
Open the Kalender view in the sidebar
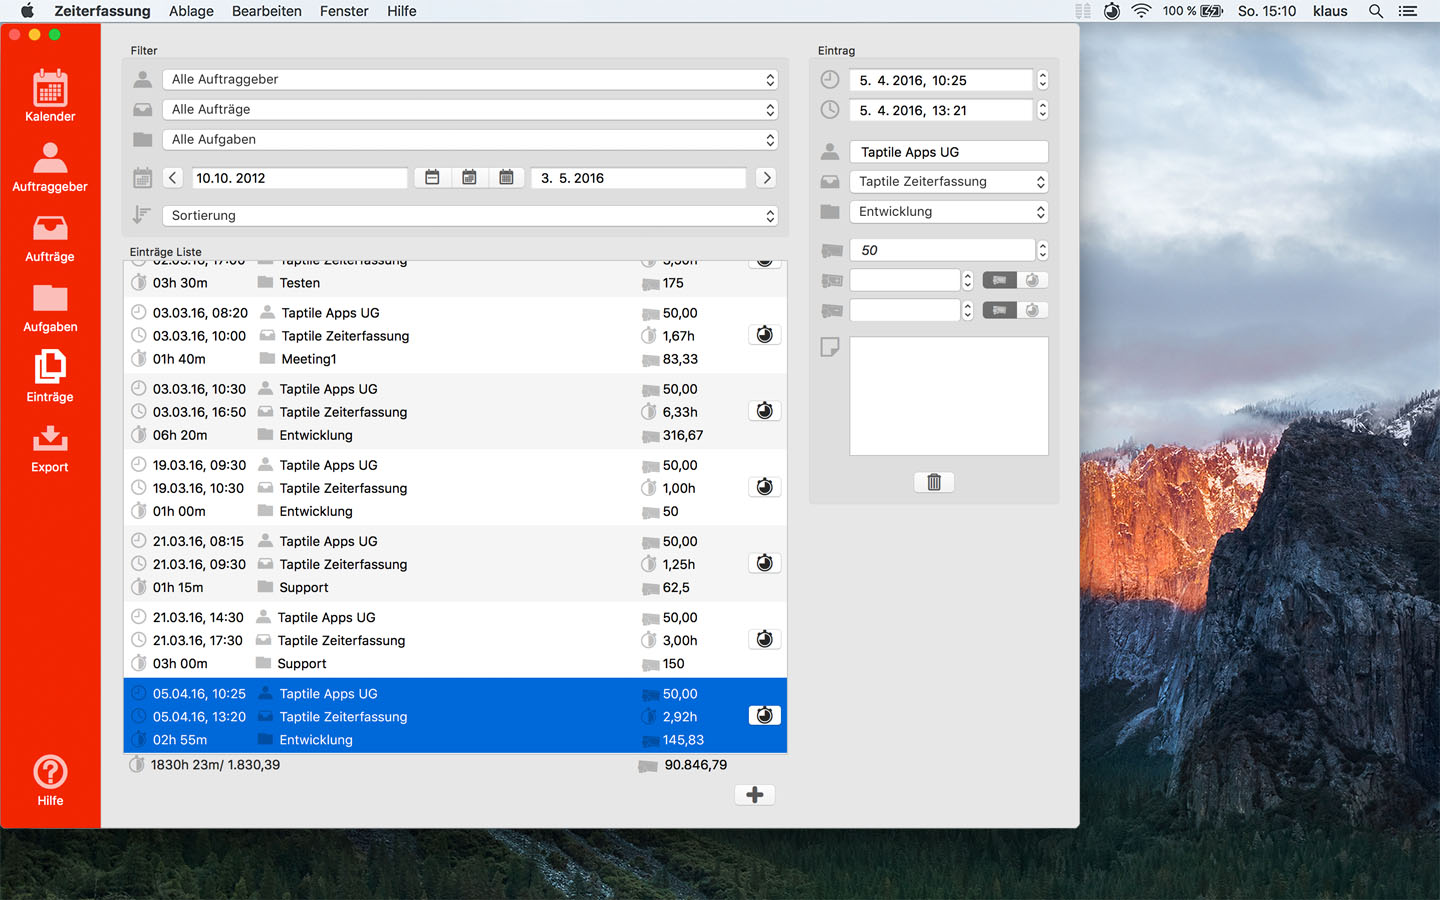[50, 96]
